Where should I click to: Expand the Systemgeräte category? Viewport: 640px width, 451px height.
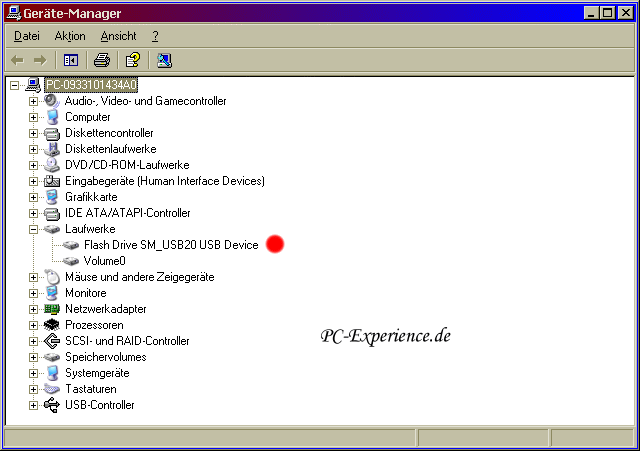pos(33,373)
